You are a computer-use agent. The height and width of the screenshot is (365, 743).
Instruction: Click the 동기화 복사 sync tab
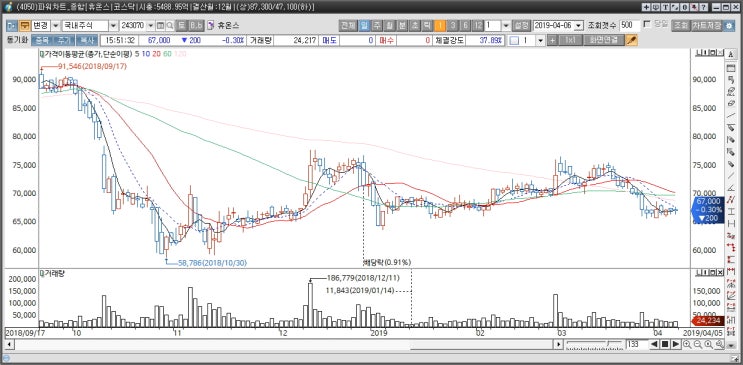click(86, 40)
